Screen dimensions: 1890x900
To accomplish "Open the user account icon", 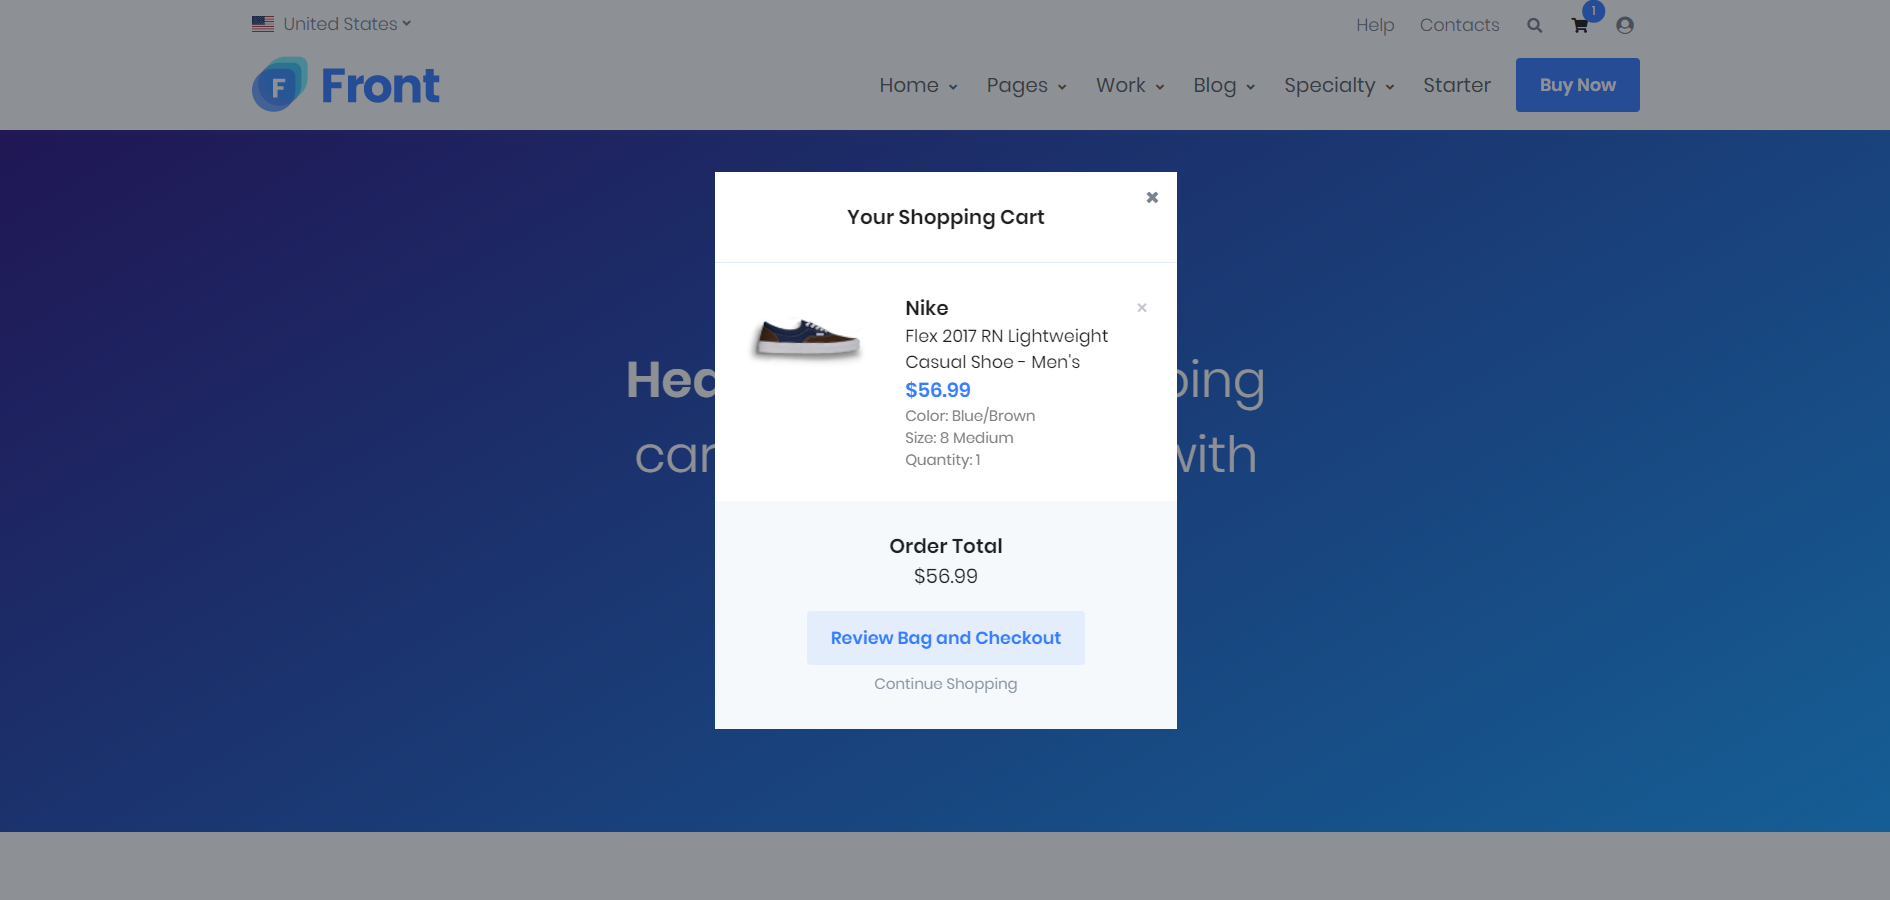I will click(1625, 25).
